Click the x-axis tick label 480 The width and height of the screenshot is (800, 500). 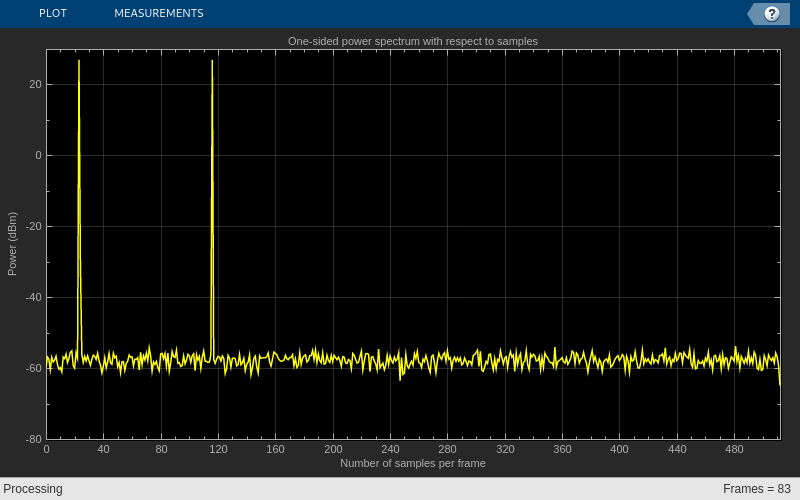pos(734,449)
